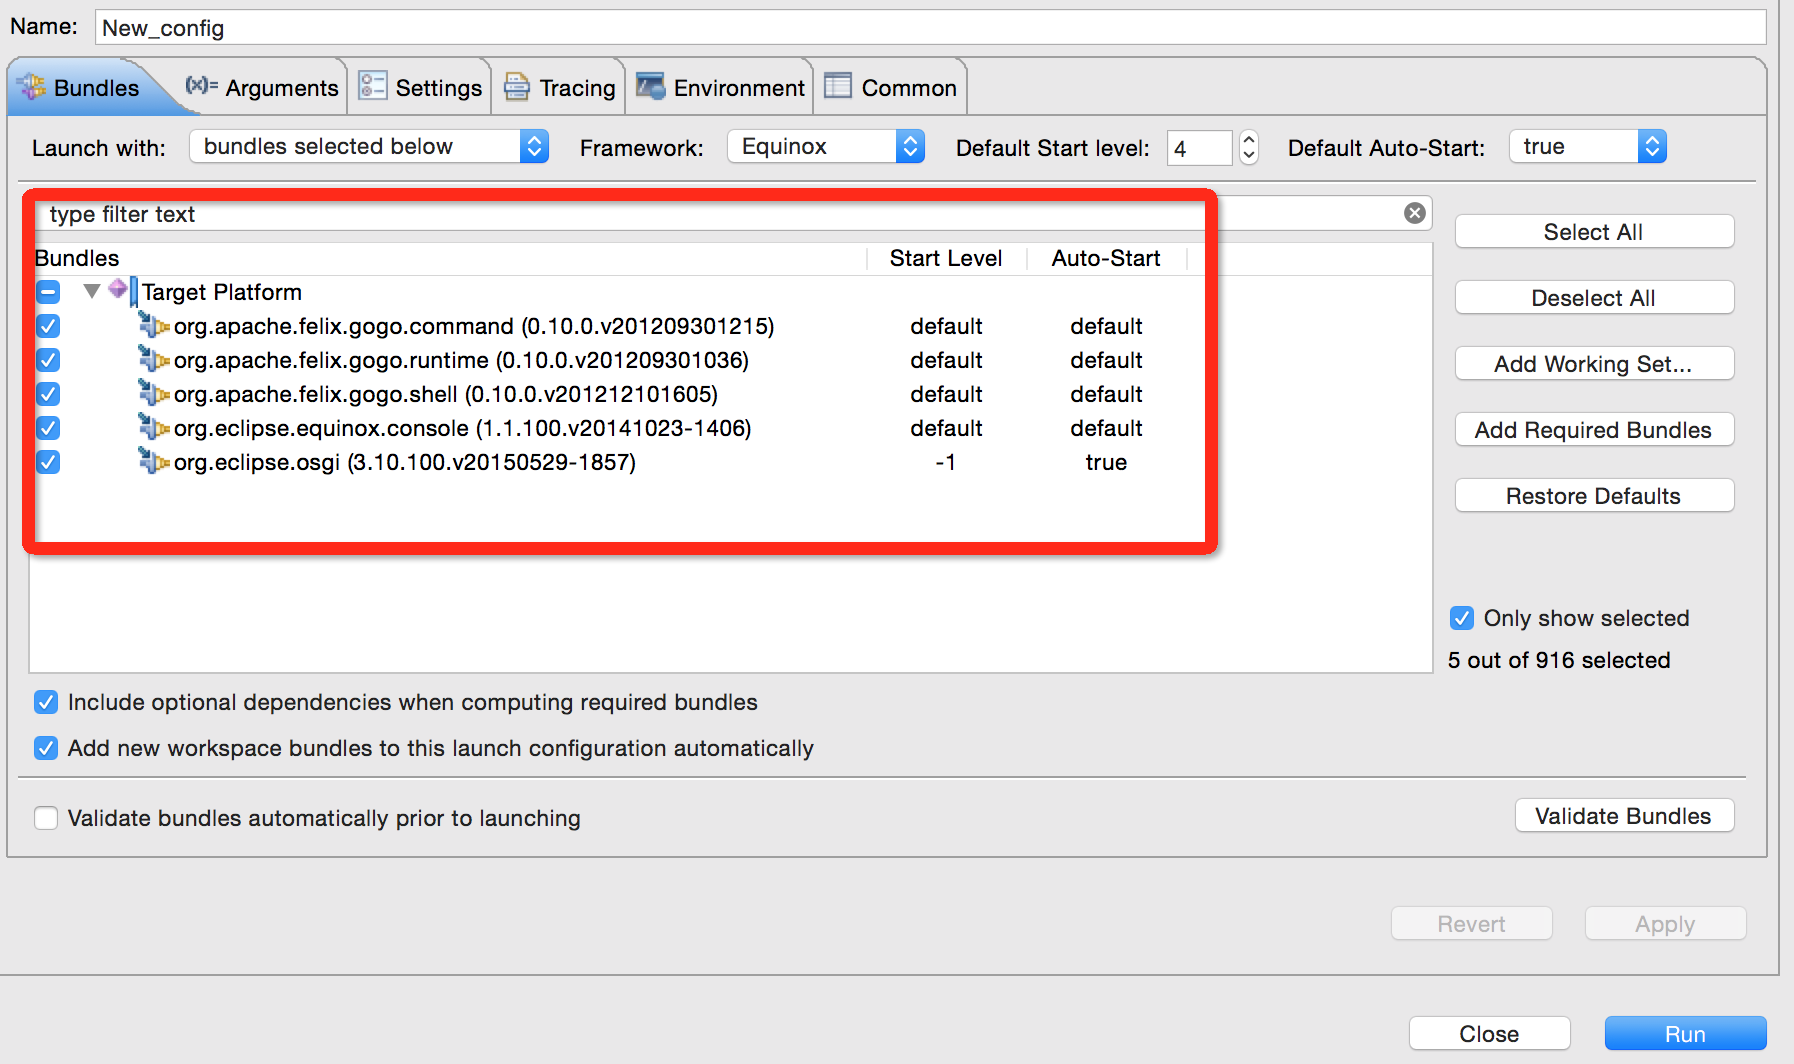The height and width of the screenshot is (1064, 1794).
Task: Click the Name field with New_config
Action: (930, 28)
